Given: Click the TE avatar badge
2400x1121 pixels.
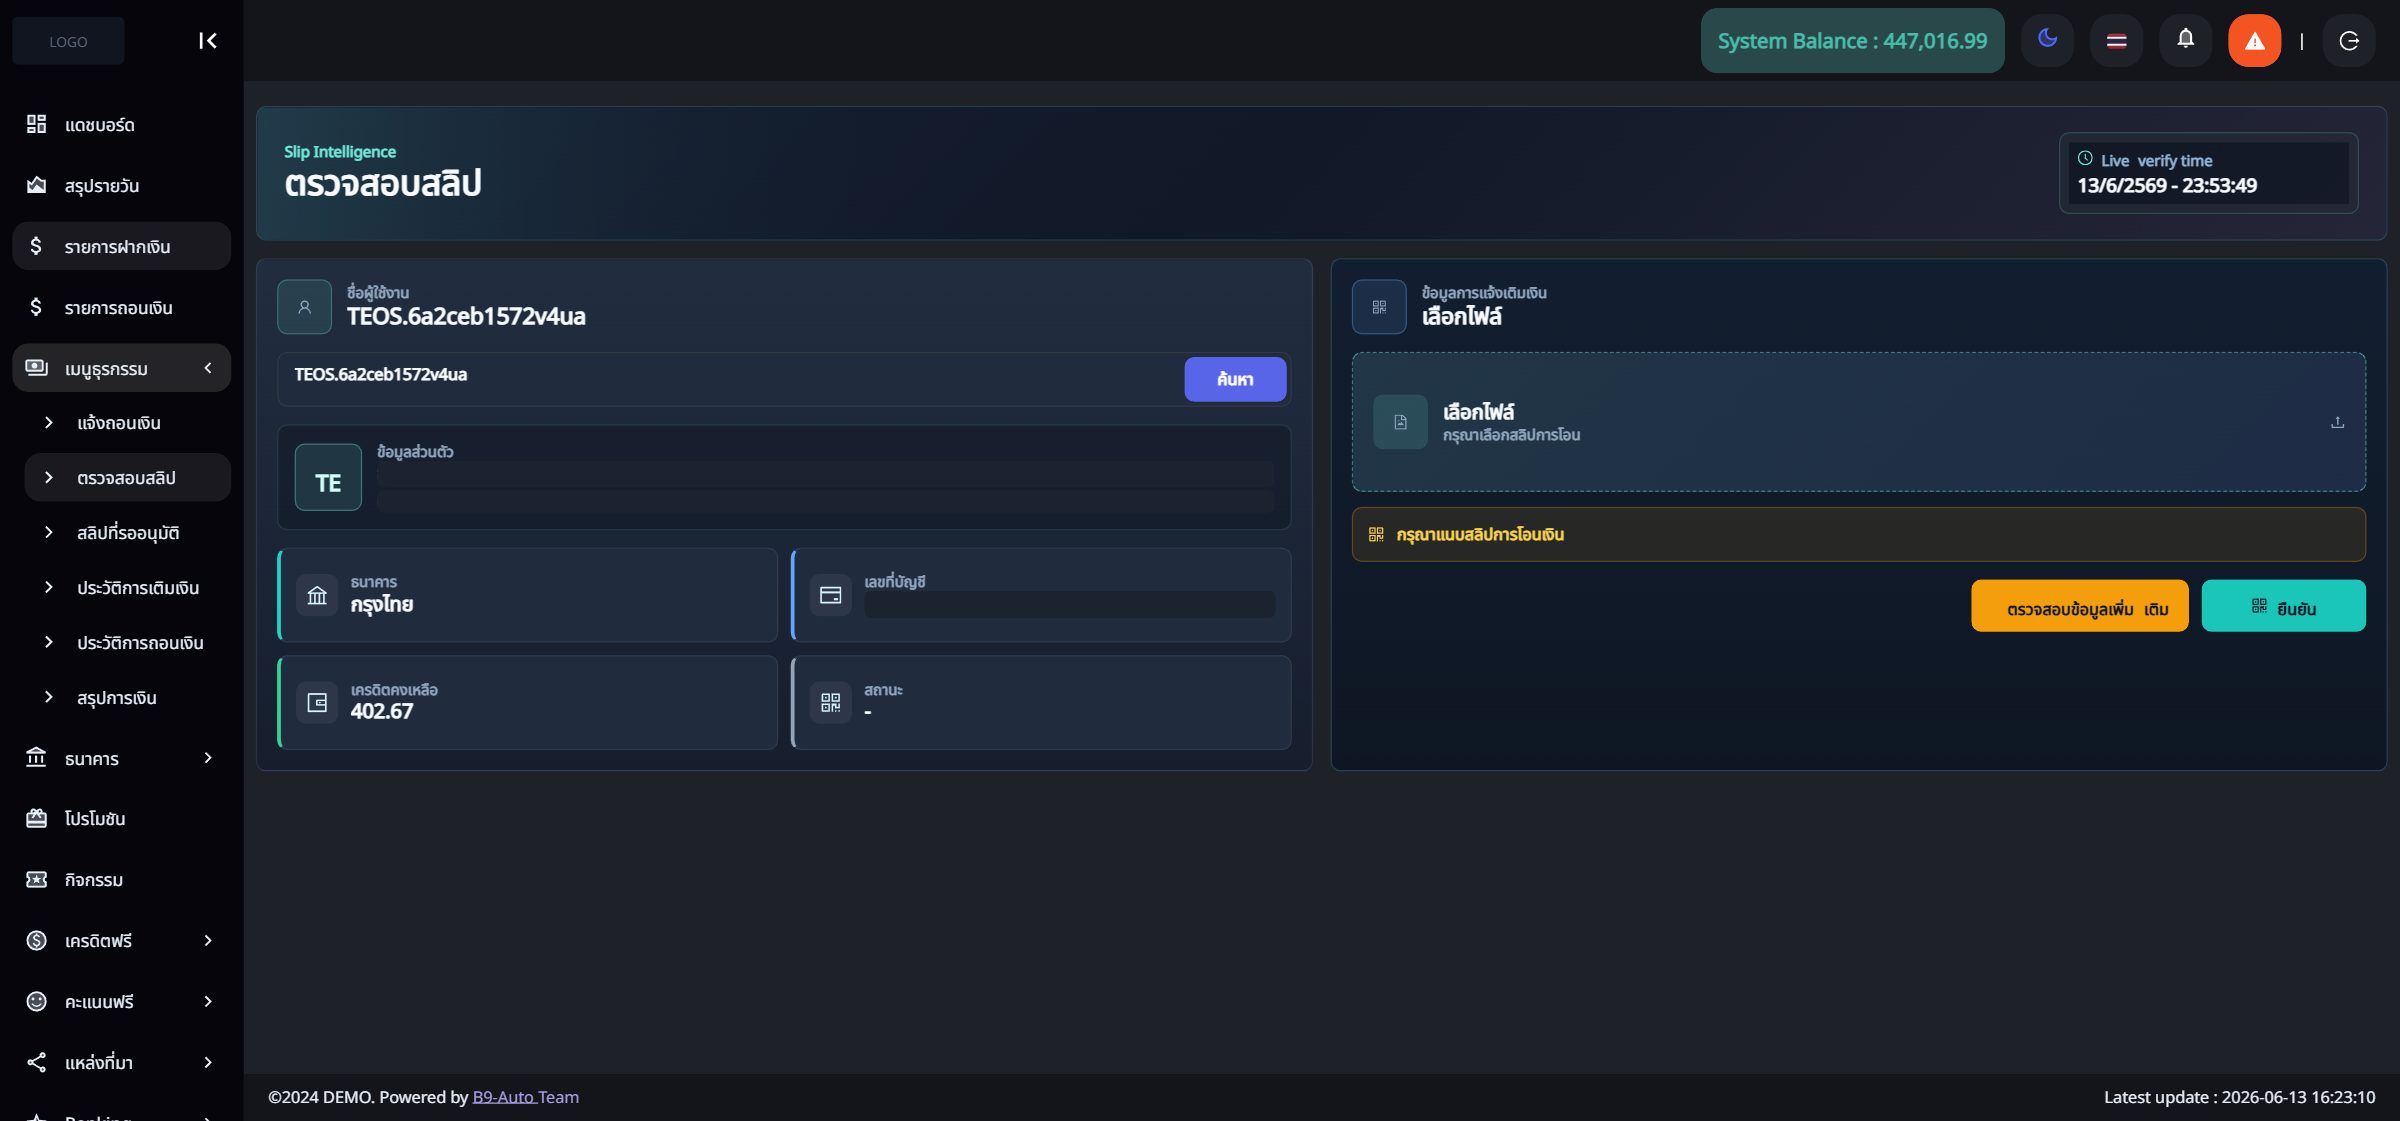Looking at the screenshot, I should tap(328, 478).
